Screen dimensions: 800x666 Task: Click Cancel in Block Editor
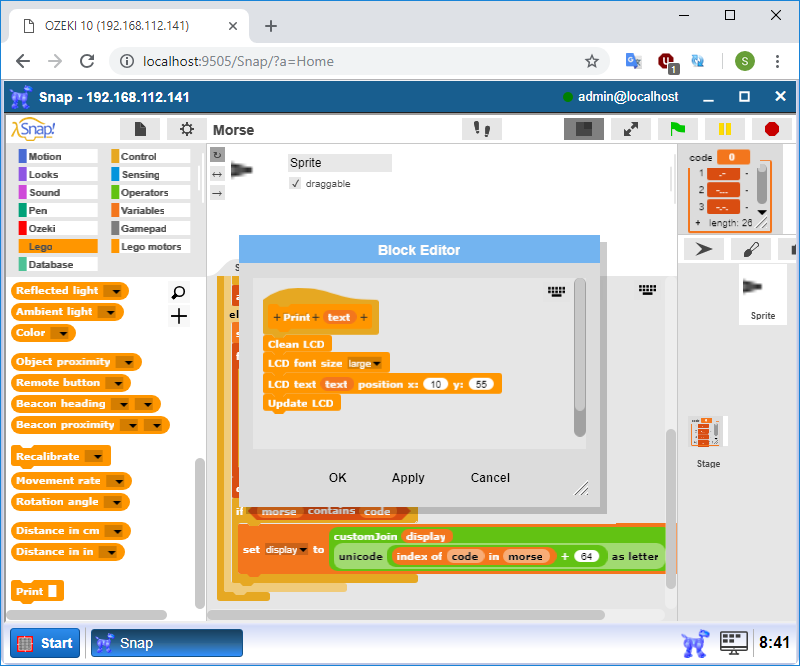click(490, 478)
